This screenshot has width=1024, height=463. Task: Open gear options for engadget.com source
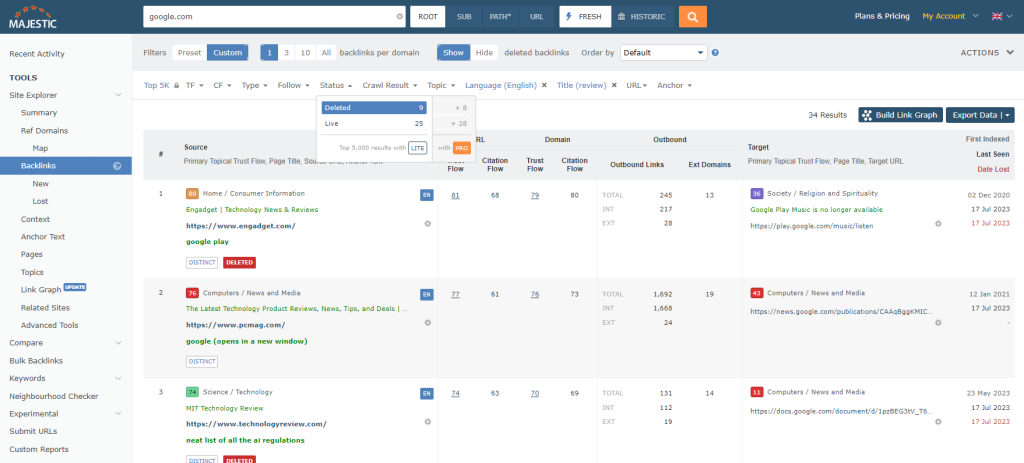click(428, 223)
